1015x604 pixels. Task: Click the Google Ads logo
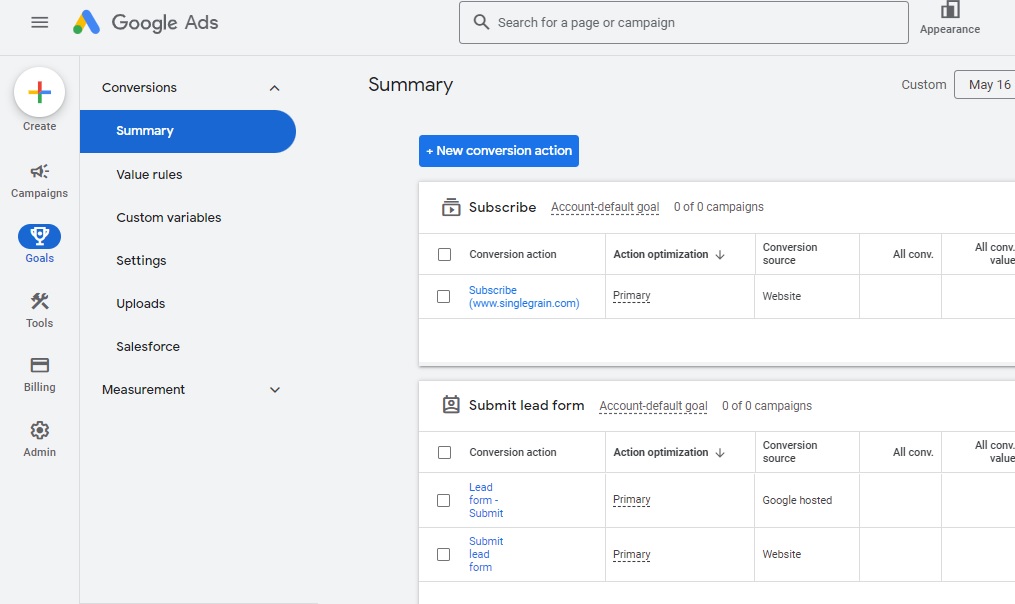[146, 22]
